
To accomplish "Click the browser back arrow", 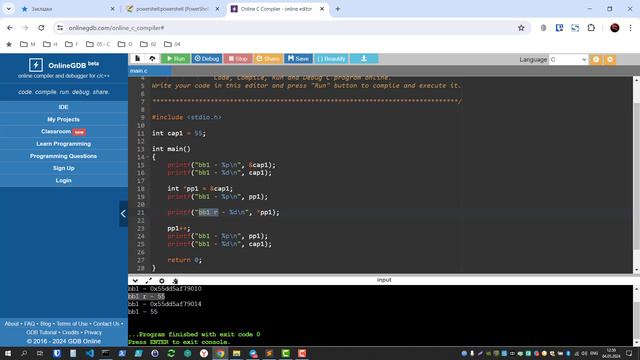I will pos(10,28).
